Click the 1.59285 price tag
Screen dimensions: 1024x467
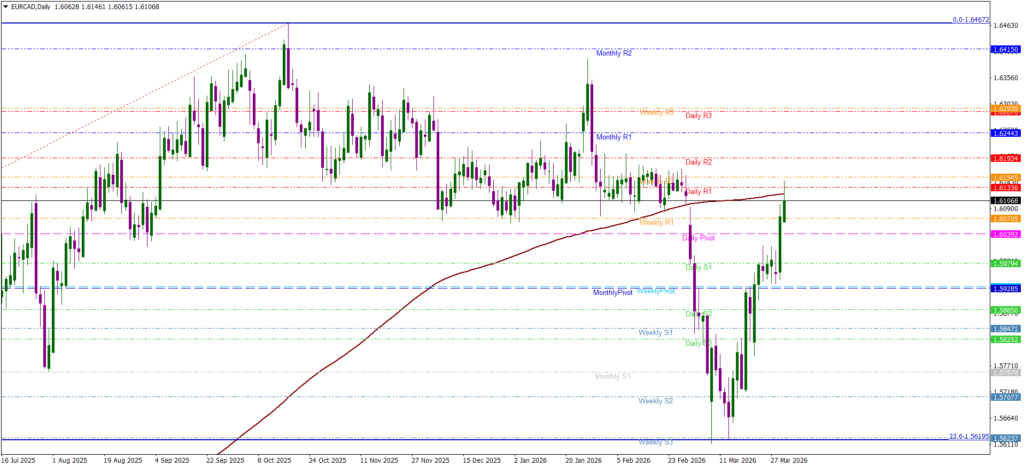tap(1004, 288)
